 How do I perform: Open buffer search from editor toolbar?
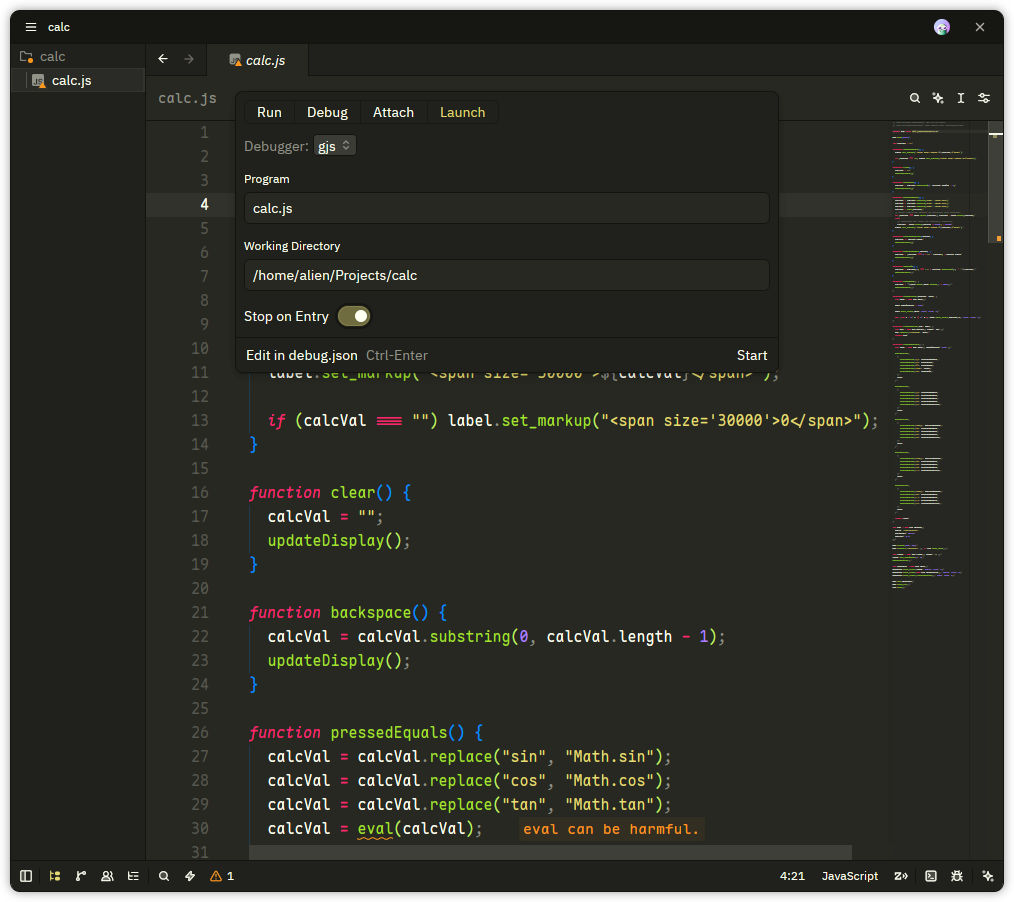coord(914,98)
